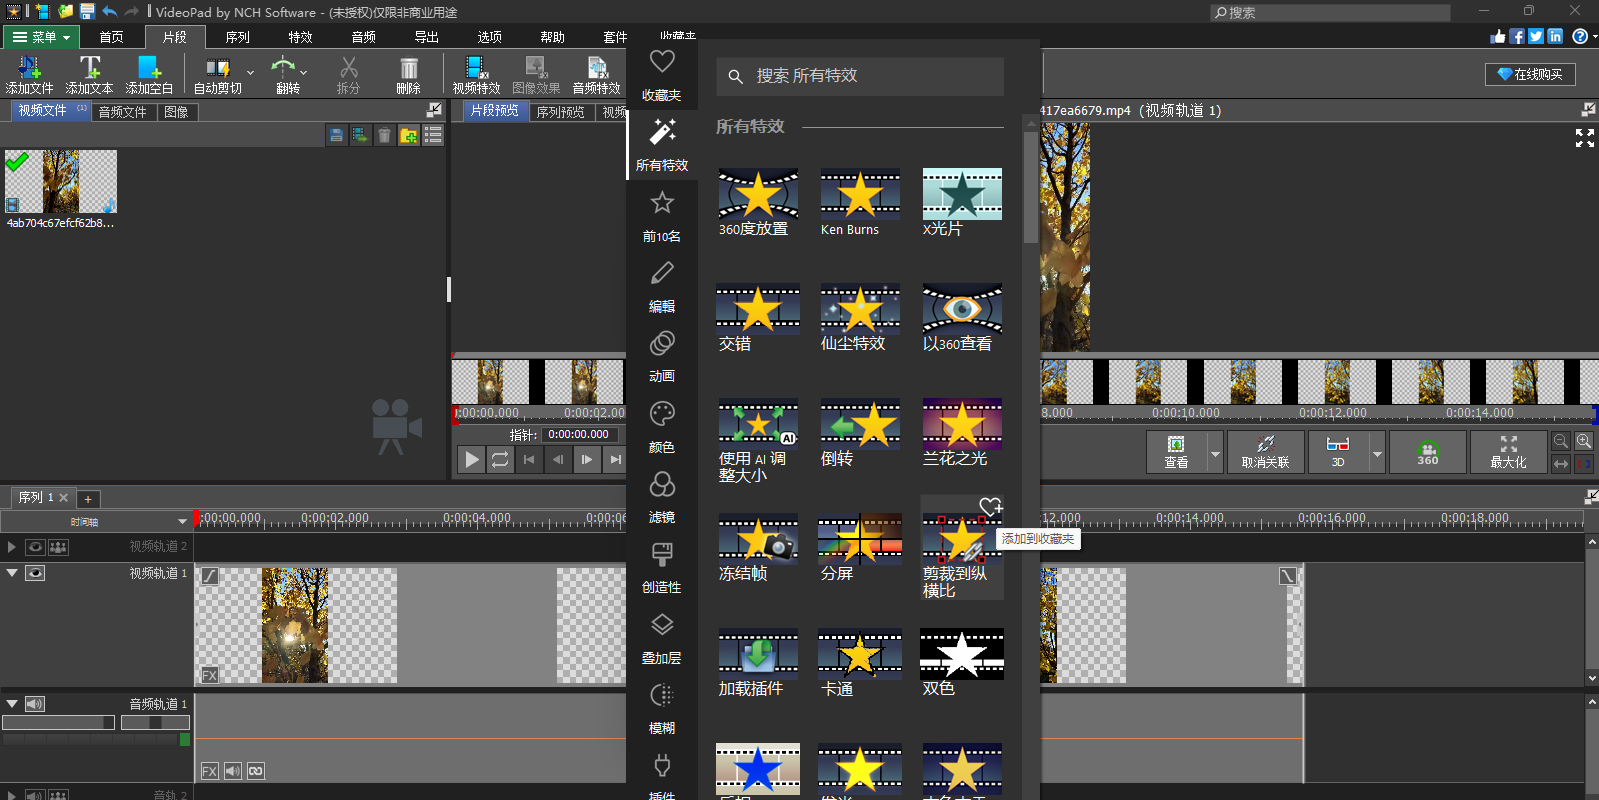This screenshot has width=1599, height=800.
Task: Click the 360 view button
Action: click(x=1427, y=452)
